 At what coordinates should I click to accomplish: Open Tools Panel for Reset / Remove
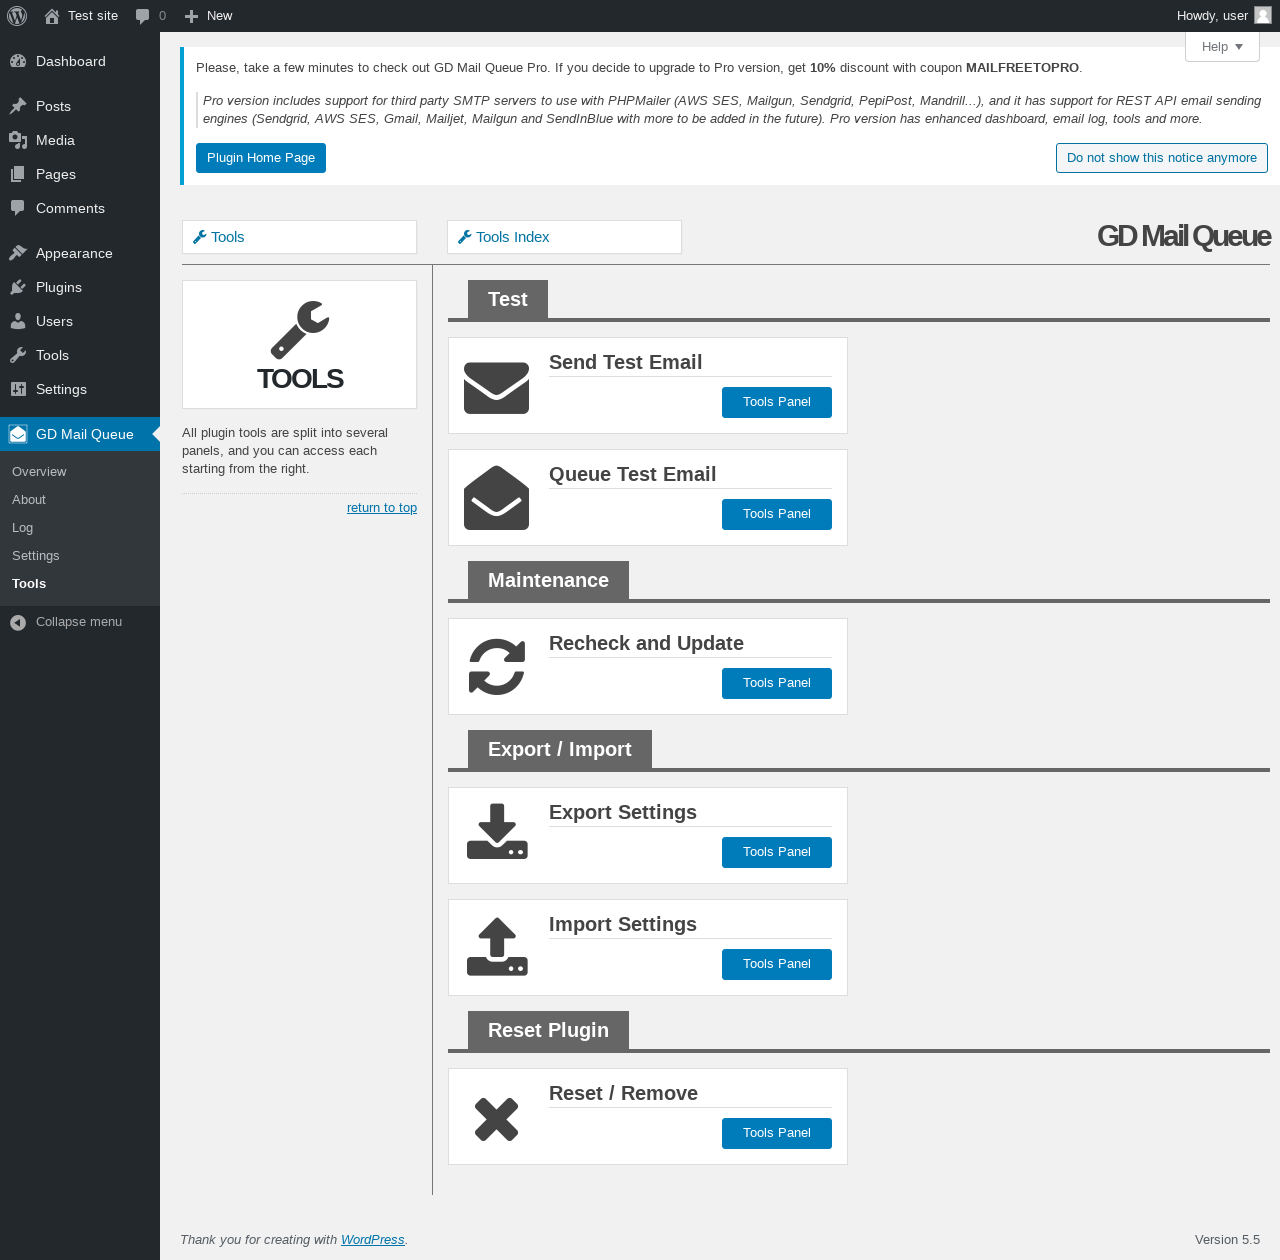777,1133
